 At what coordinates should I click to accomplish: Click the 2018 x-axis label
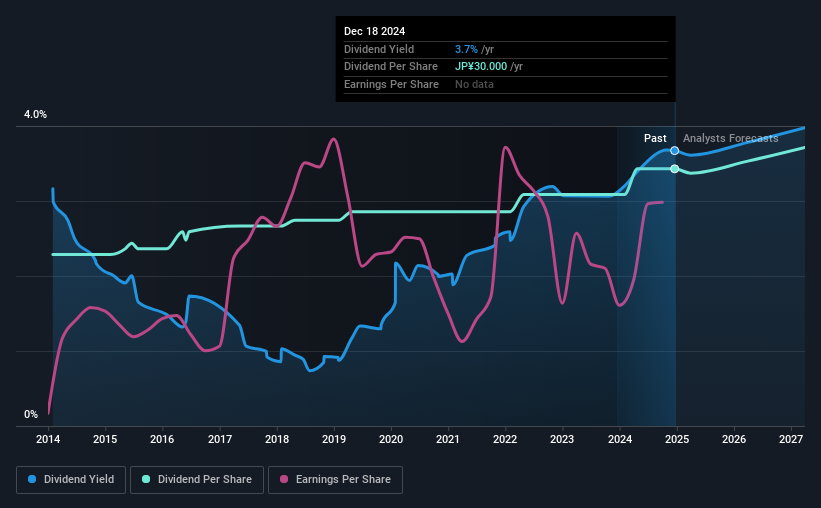click(x=276, y=439)
